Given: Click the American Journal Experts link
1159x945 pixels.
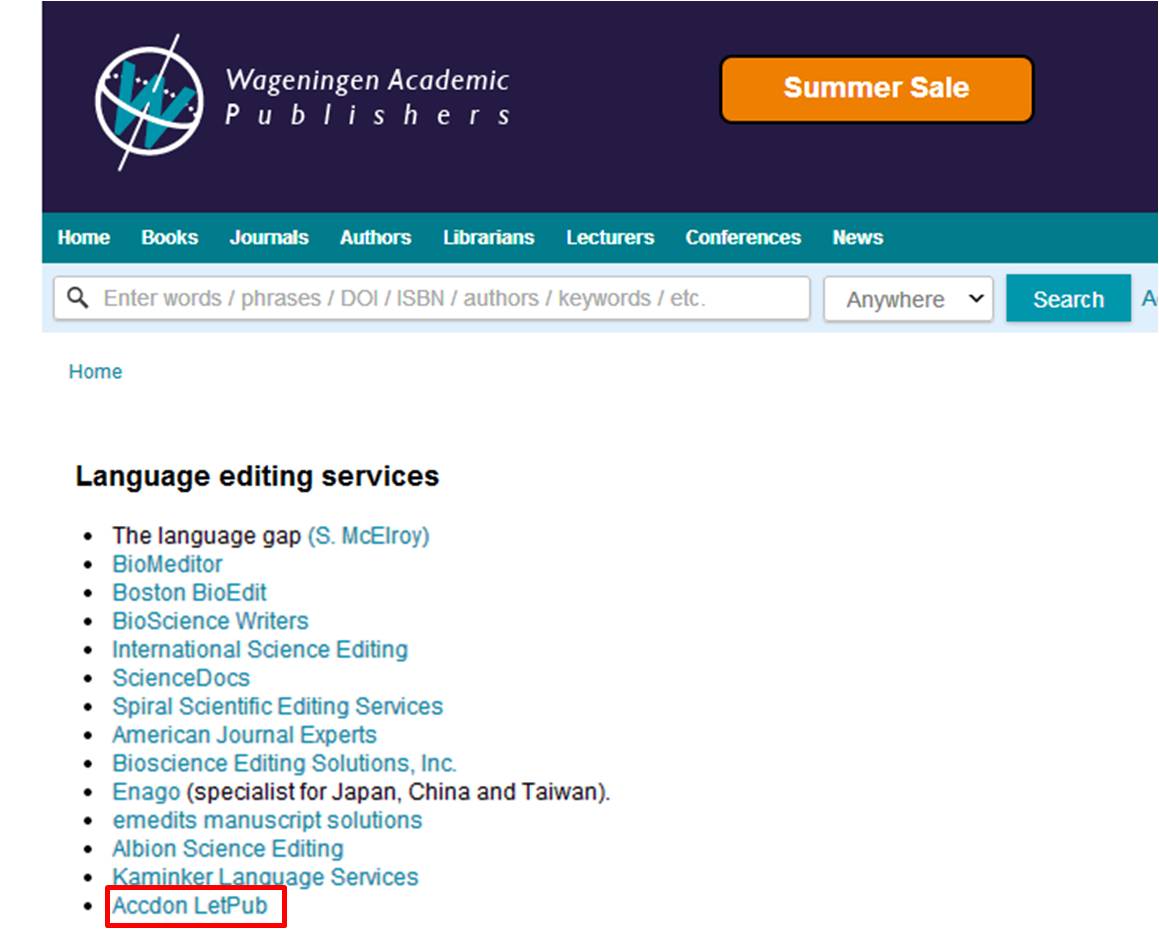Looking at the screenshot, I should click(x=245, y=734).
